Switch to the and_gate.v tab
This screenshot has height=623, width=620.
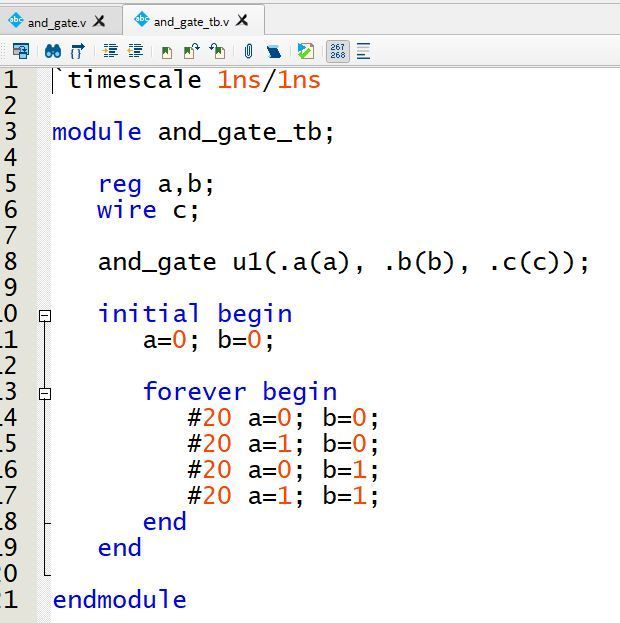click(57, 23)
